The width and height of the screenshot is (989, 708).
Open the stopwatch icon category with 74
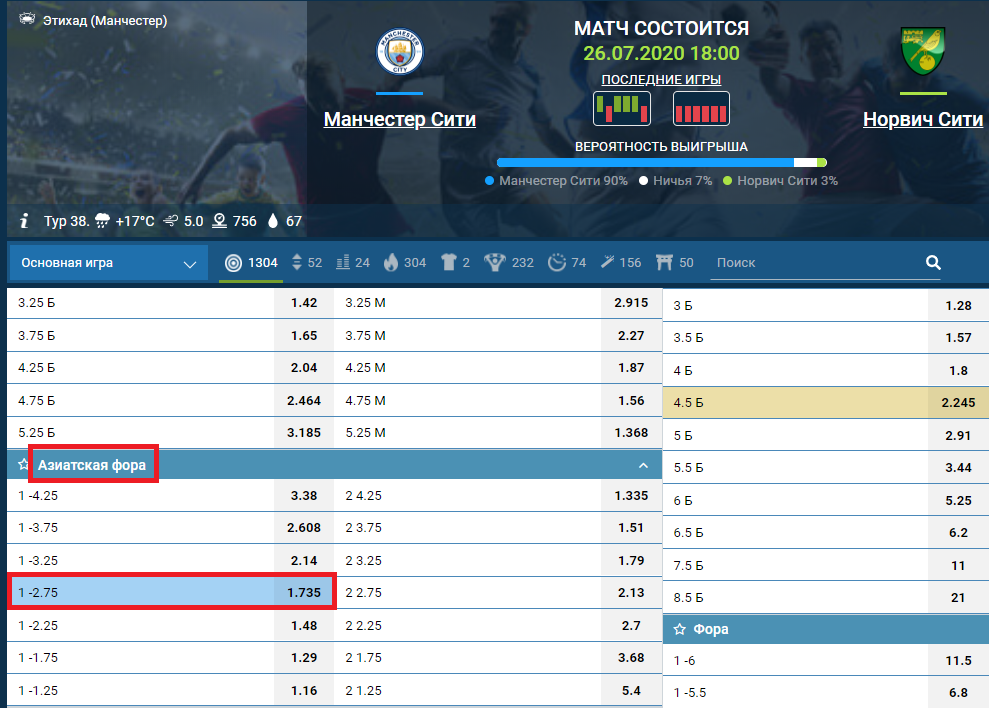[x=567, y=263]
